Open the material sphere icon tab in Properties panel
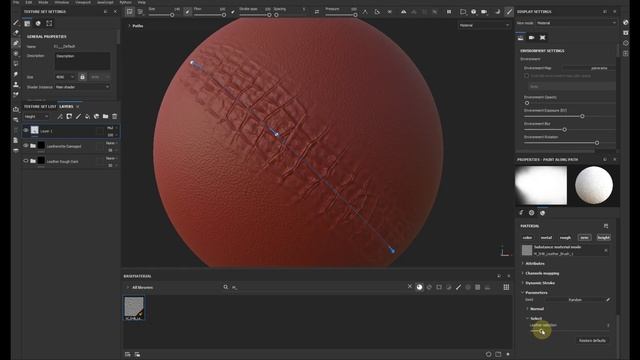Image resolution: width=640 pixels, height=360 pixels. 542,213
